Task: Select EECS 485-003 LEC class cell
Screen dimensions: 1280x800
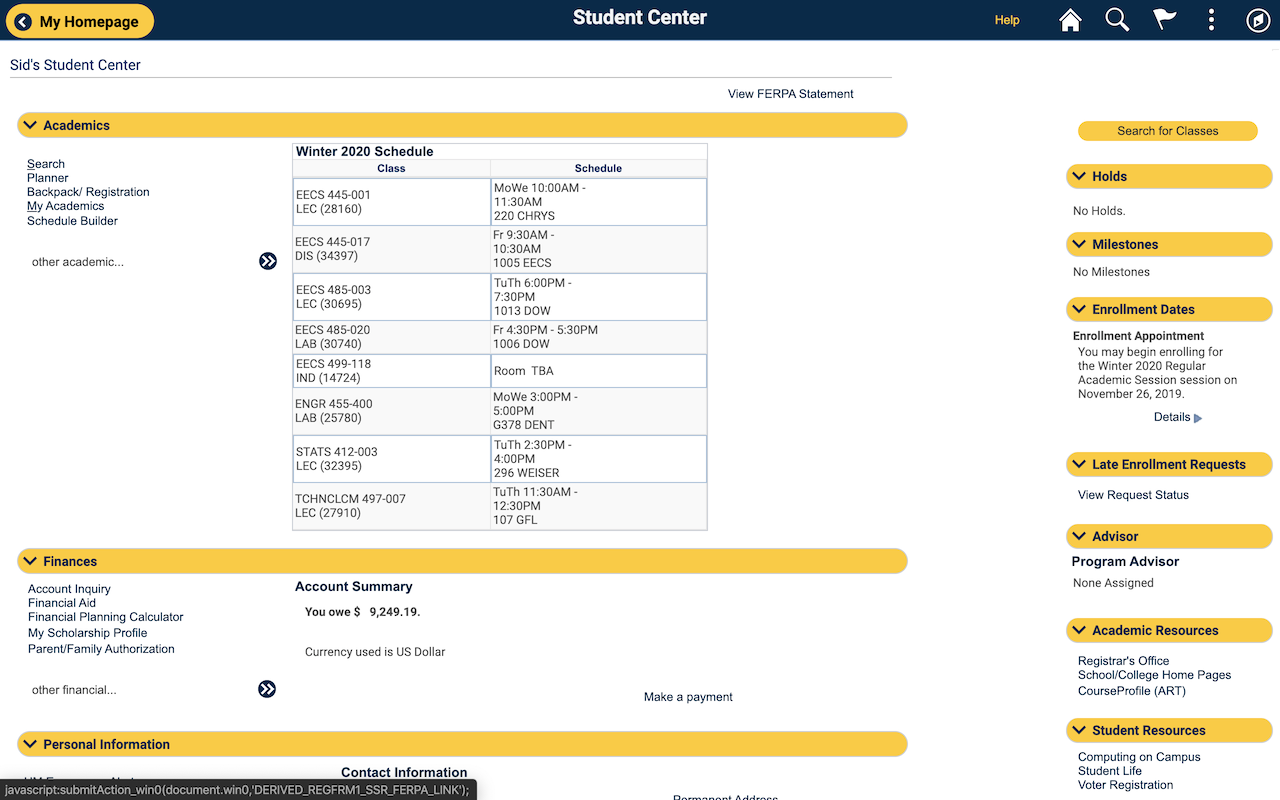Action: (392, 297)
